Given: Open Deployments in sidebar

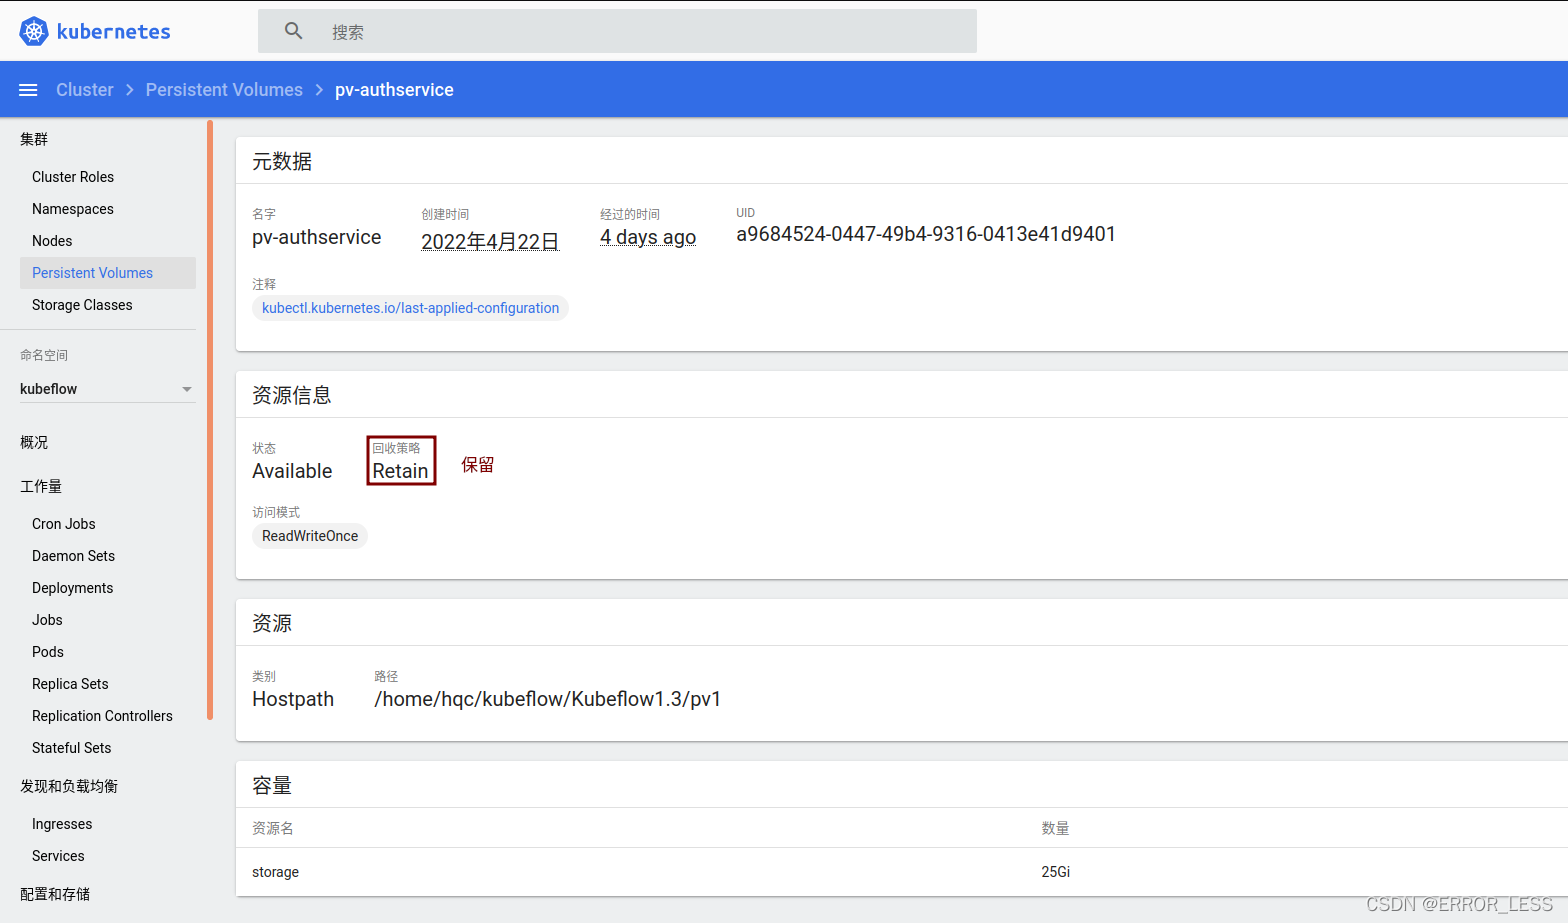Looking at the screenshot, I should [x=73, y=588].
